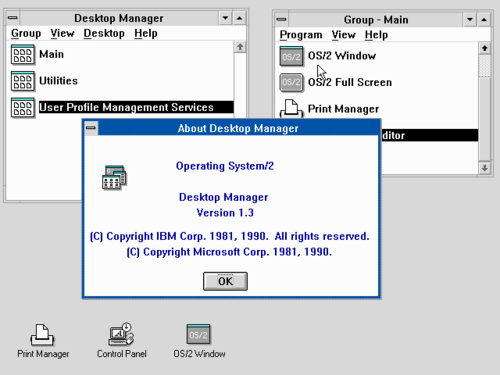Open the Group - Main system menu box

(282, 20)
